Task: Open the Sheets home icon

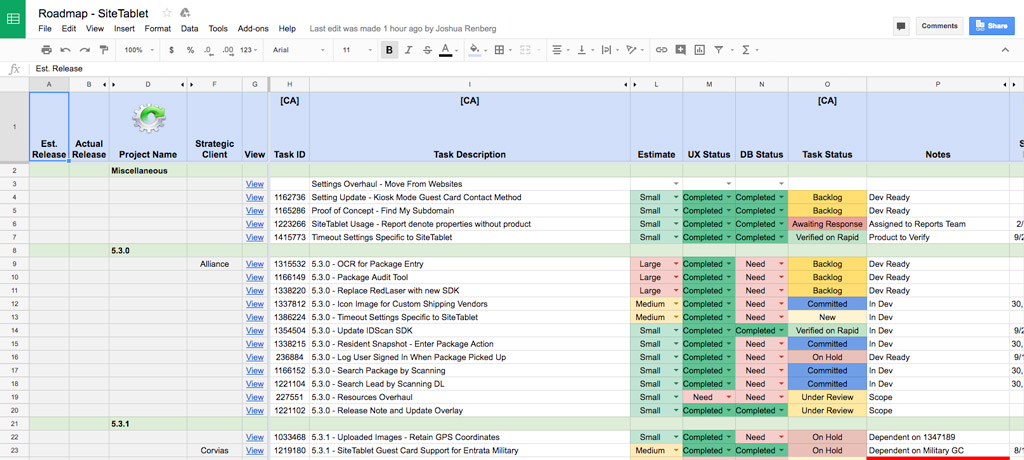Action: click(x=12, y=19)
